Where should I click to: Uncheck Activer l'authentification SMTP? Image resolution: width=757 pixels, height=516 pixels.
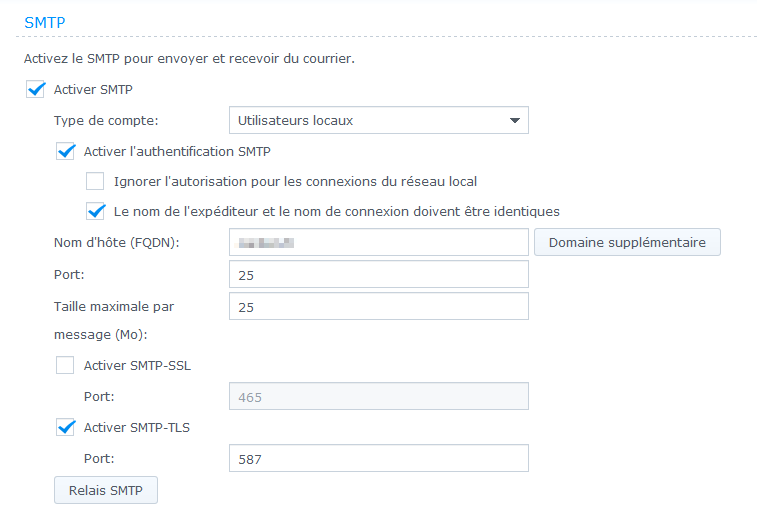(x=66, y=151)
